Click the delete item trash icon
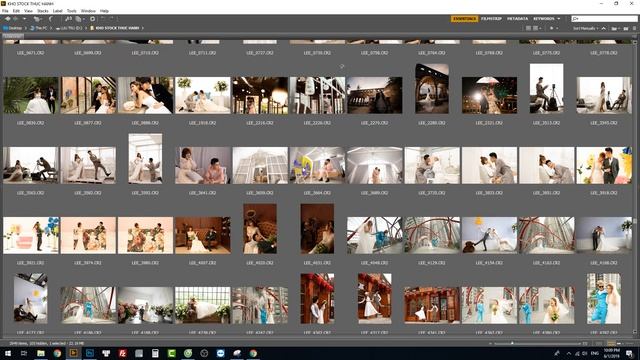640x360 pixels. (x=635, y=28)
